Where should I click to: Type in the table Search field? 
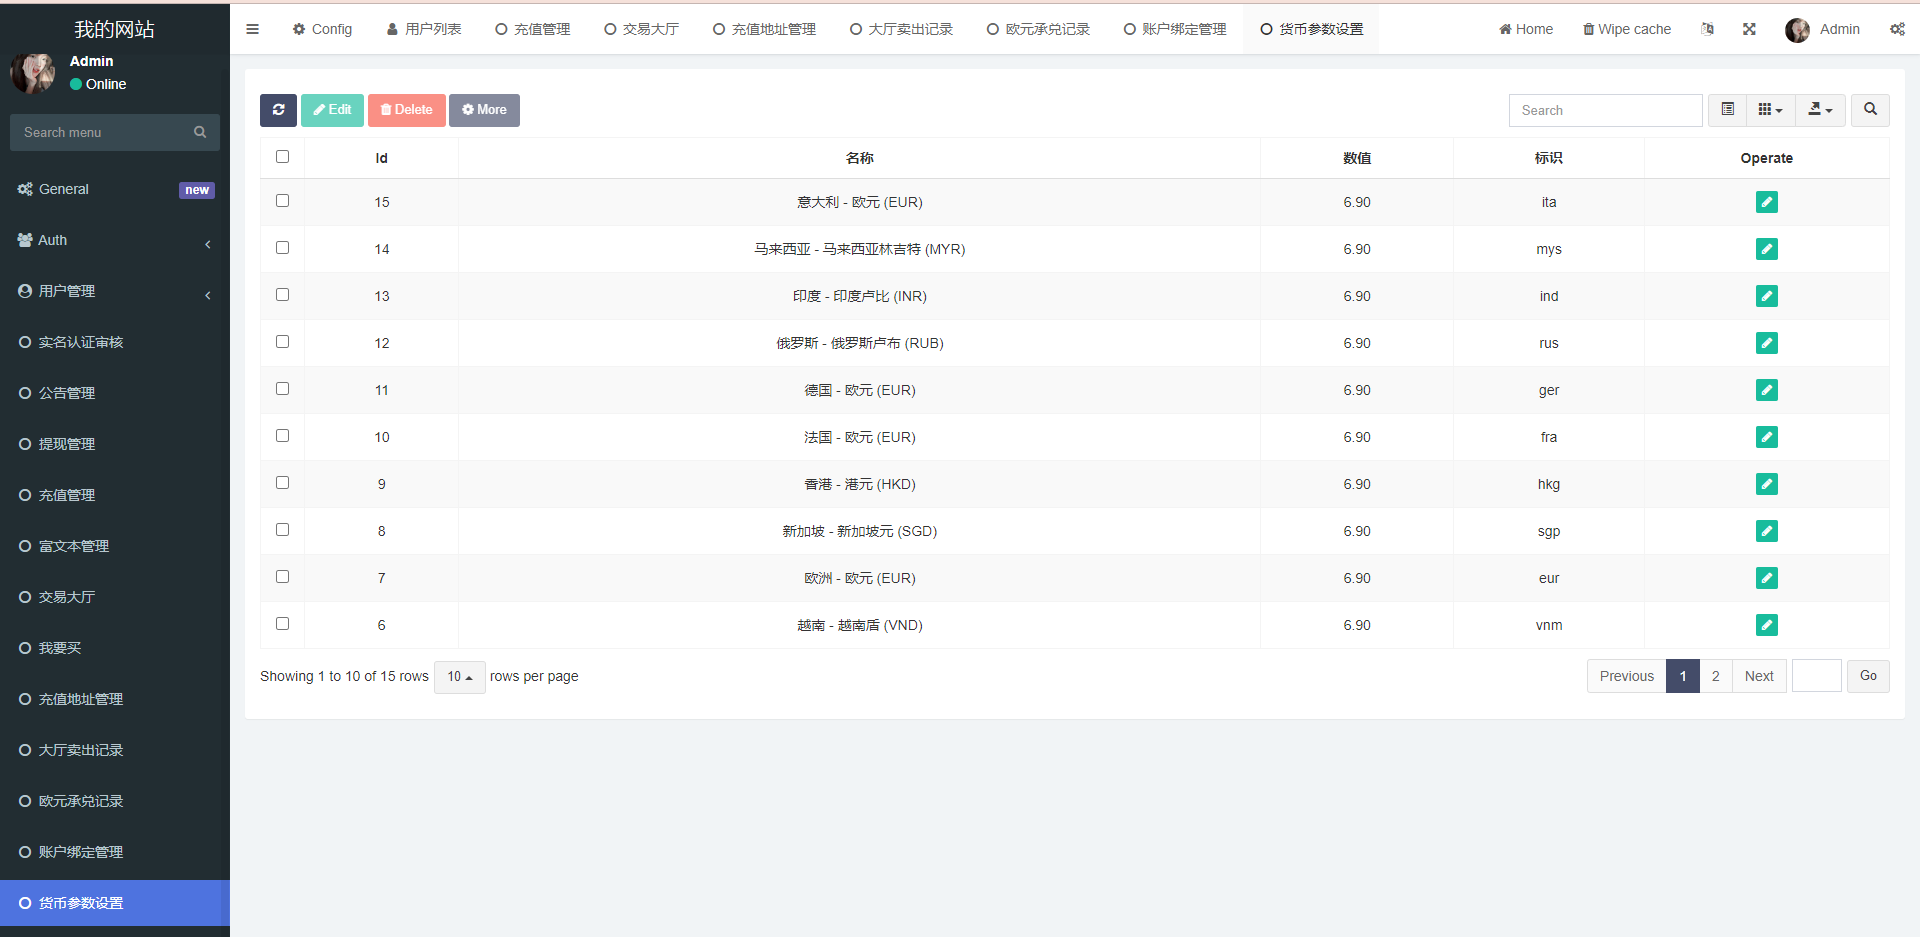tap(1605, 110)
